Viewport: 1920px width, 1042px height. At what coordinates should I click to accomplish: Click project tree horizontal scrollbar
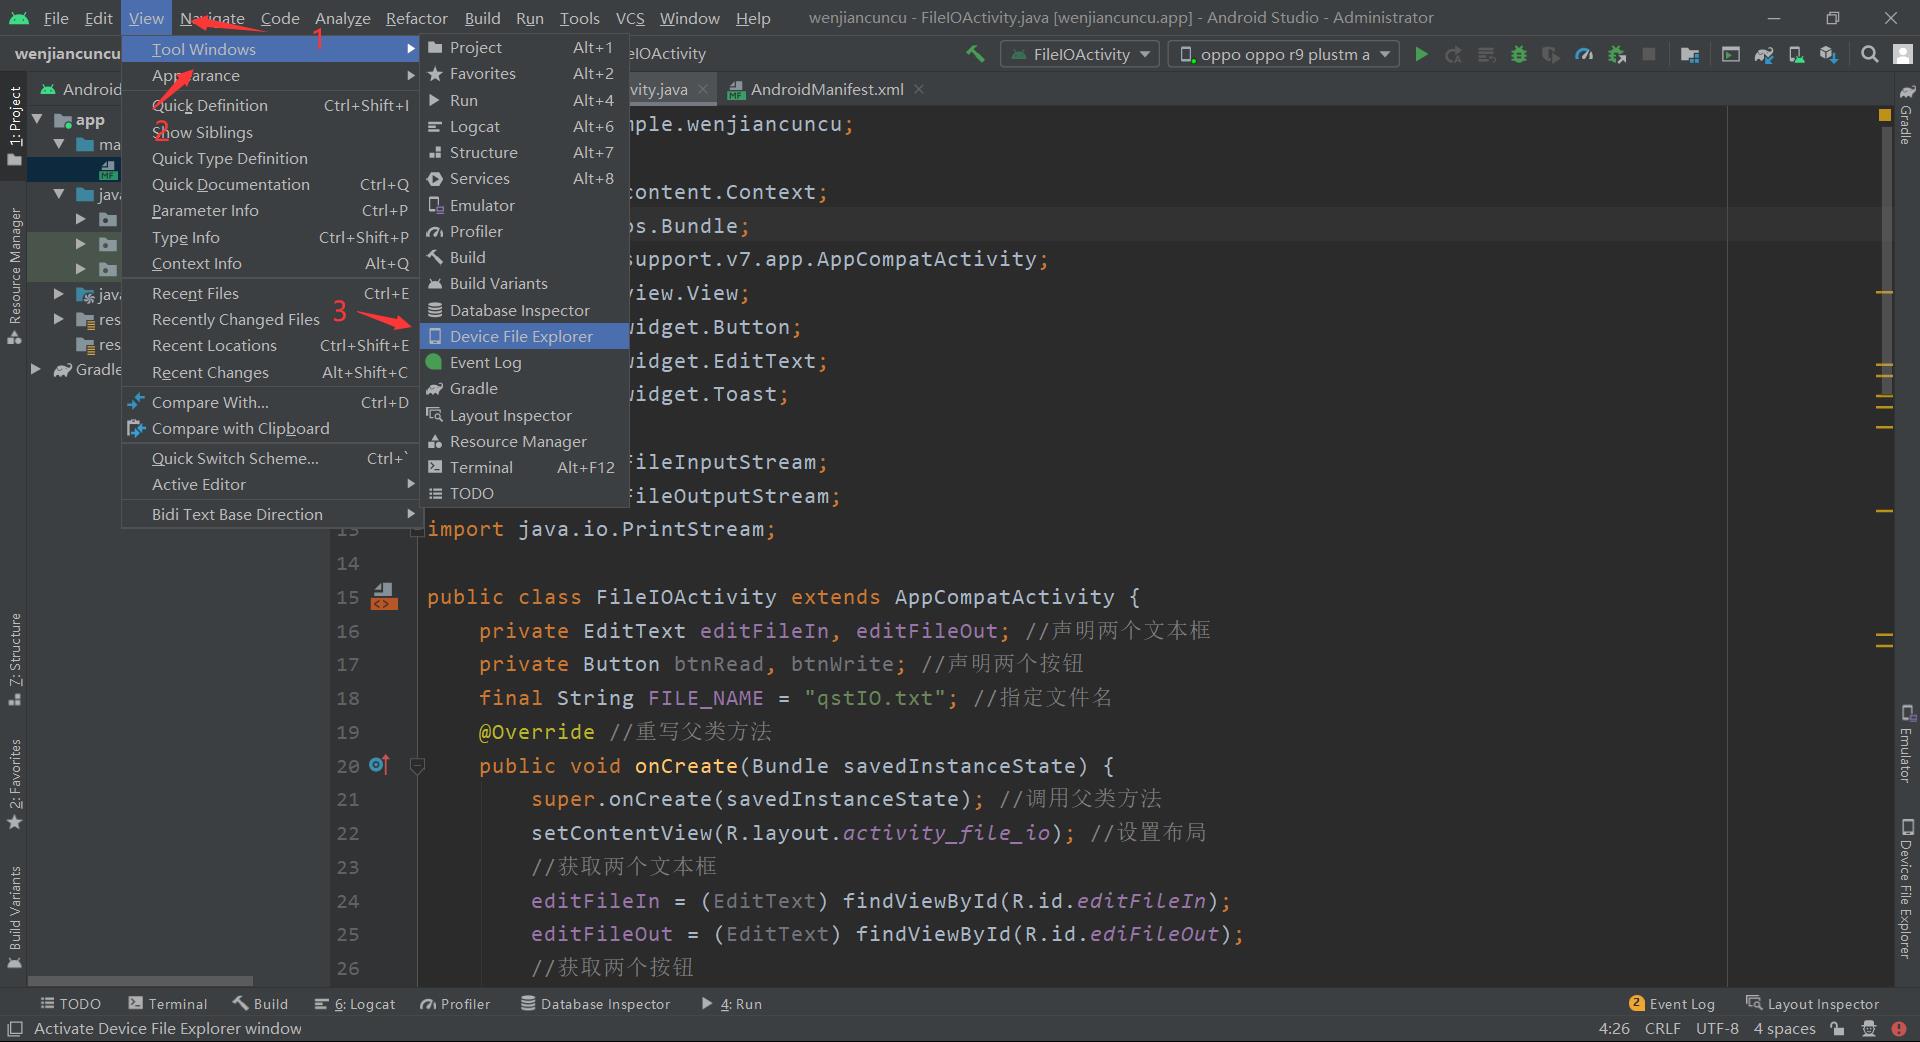point(140,981)
